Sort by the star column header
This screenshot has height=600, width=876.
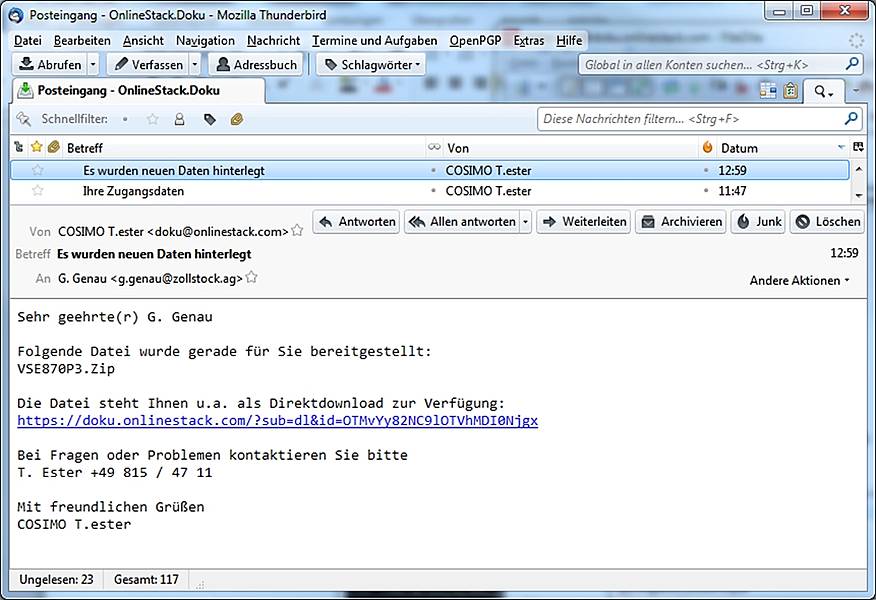[x=37, y=147]
